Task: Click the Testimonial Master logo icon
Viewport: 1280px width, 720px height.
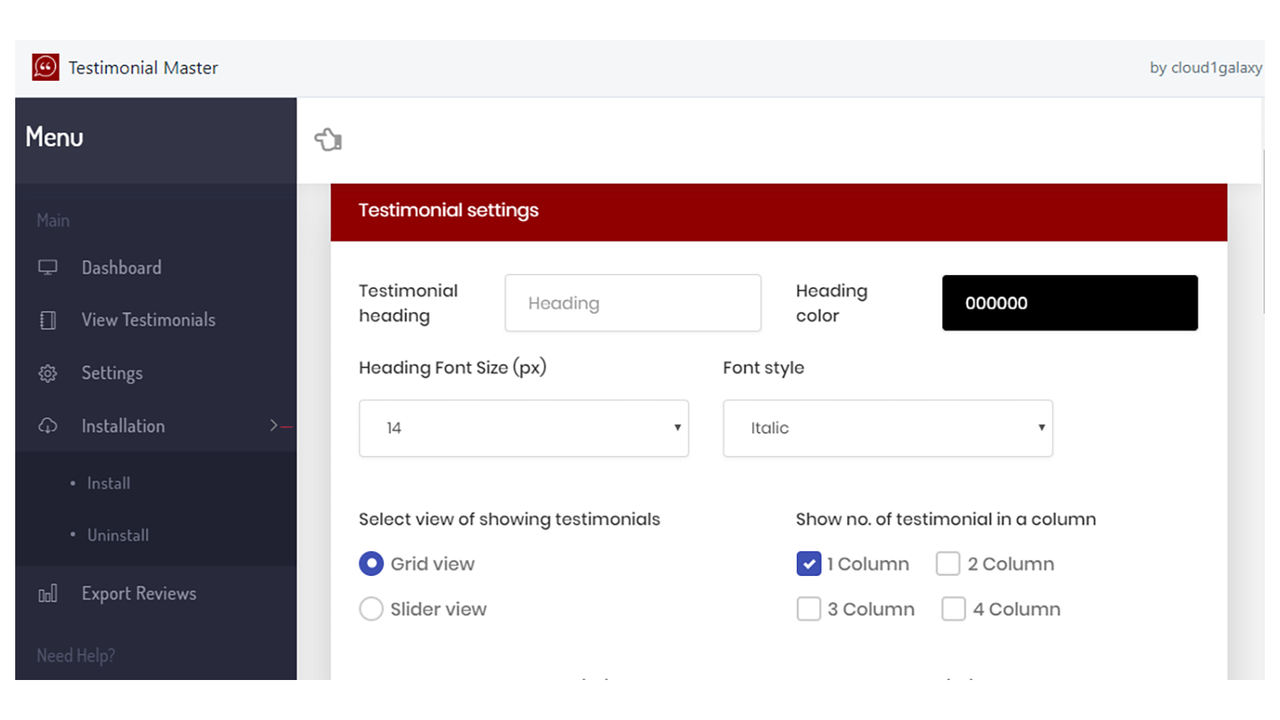Action: [x=45, y=67]
